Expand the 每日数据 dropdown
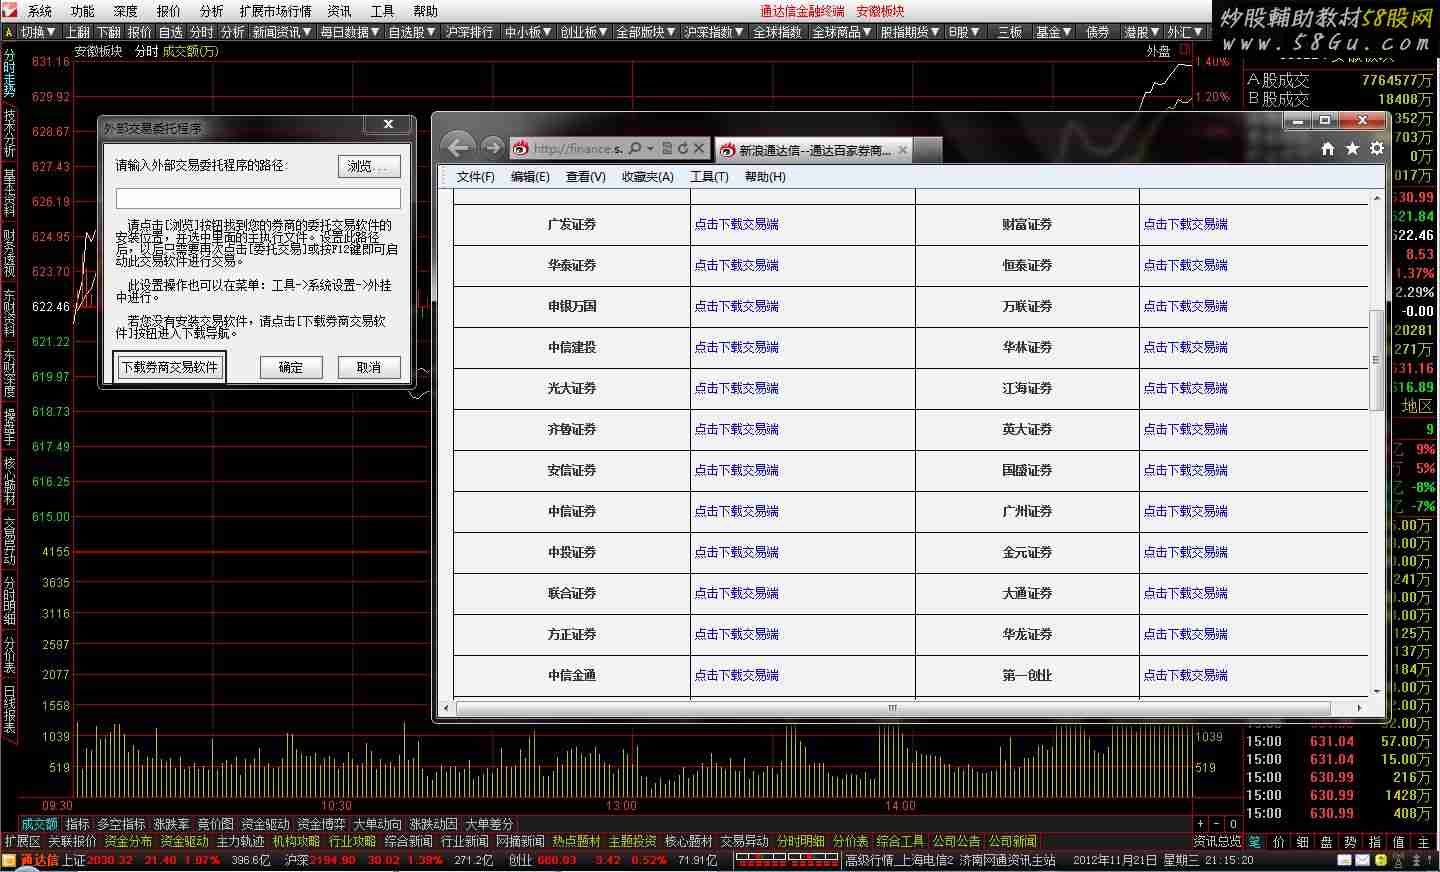 click(x=350, y=32)
